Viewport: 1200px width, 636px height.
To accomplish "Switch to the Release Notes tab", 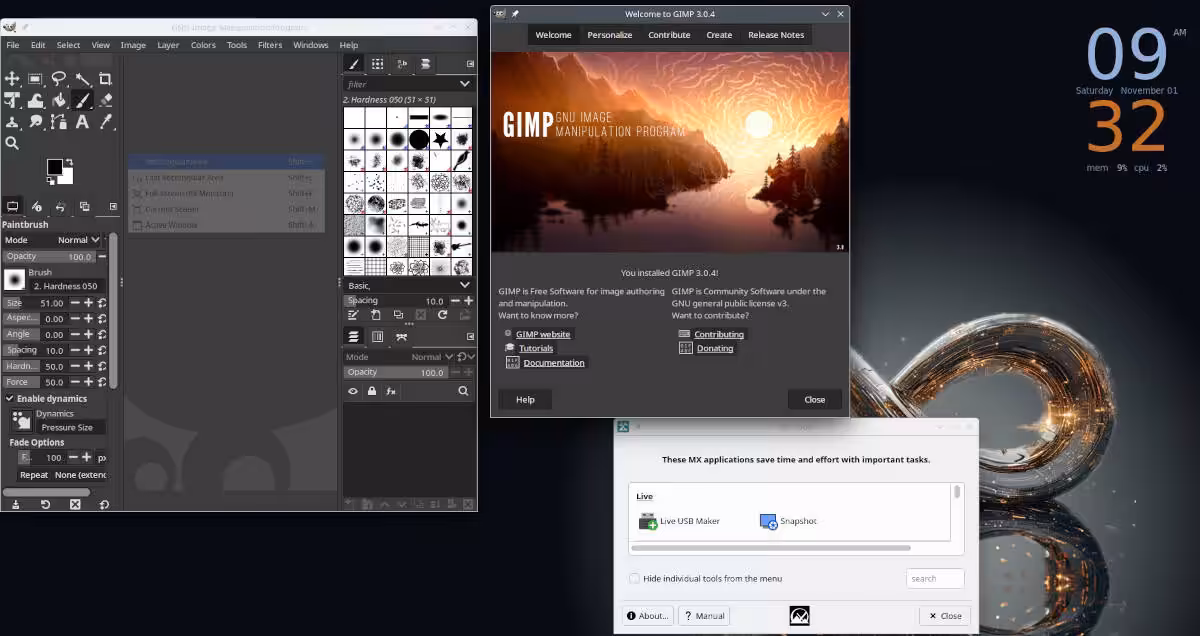I will pyautogui.click(x=775, y=35).
